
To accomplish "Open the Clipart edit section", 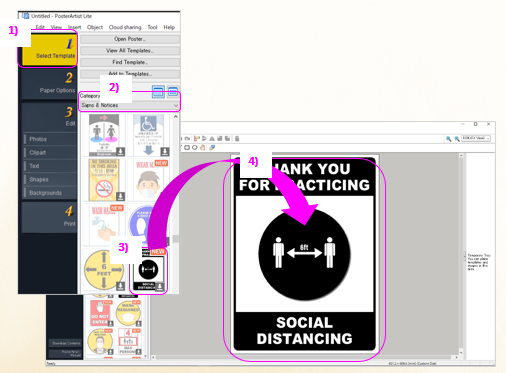I will (x=50, y=152).
